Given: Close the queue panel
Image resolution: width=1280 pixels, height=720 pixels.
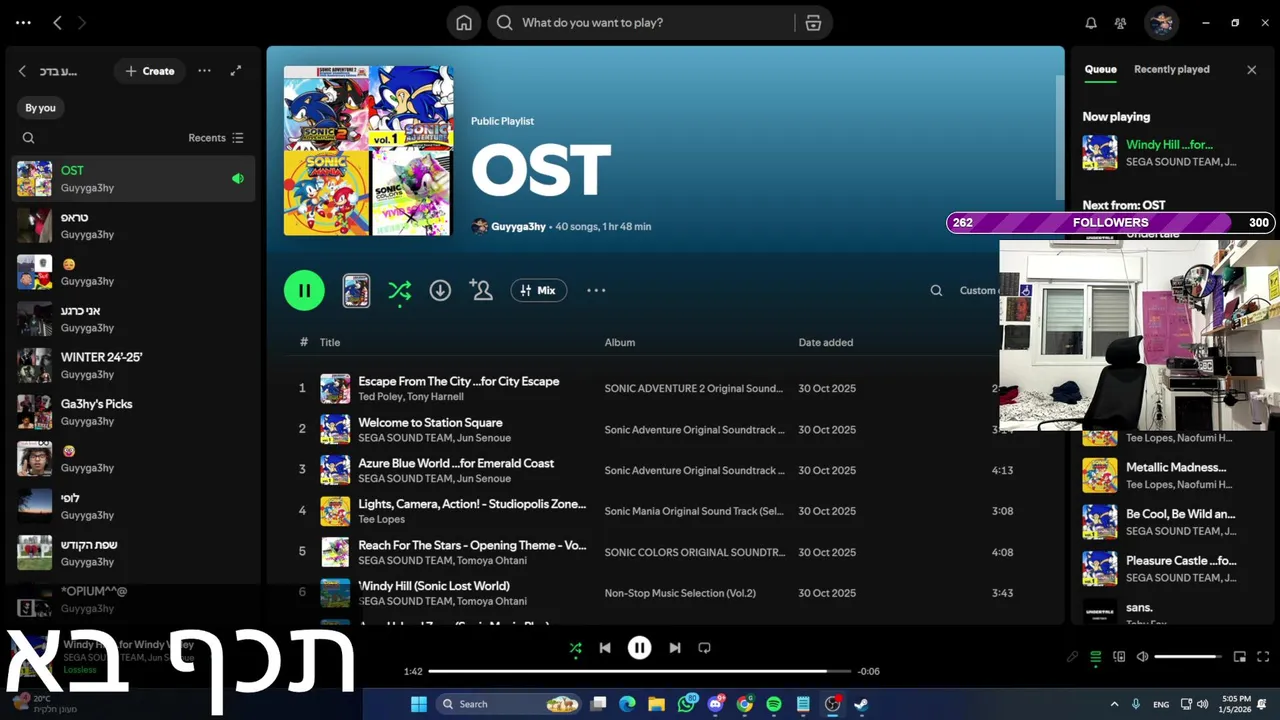Looking at the screenshot, I should coord(1251,70).
